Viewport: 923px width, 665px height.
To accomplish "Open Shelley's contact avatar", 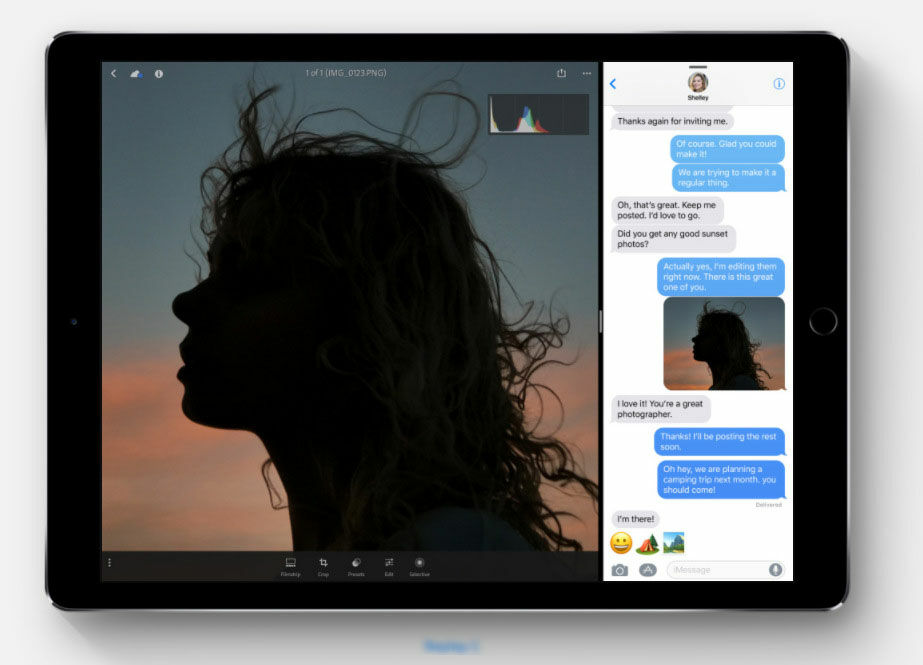I will [698, 82].
